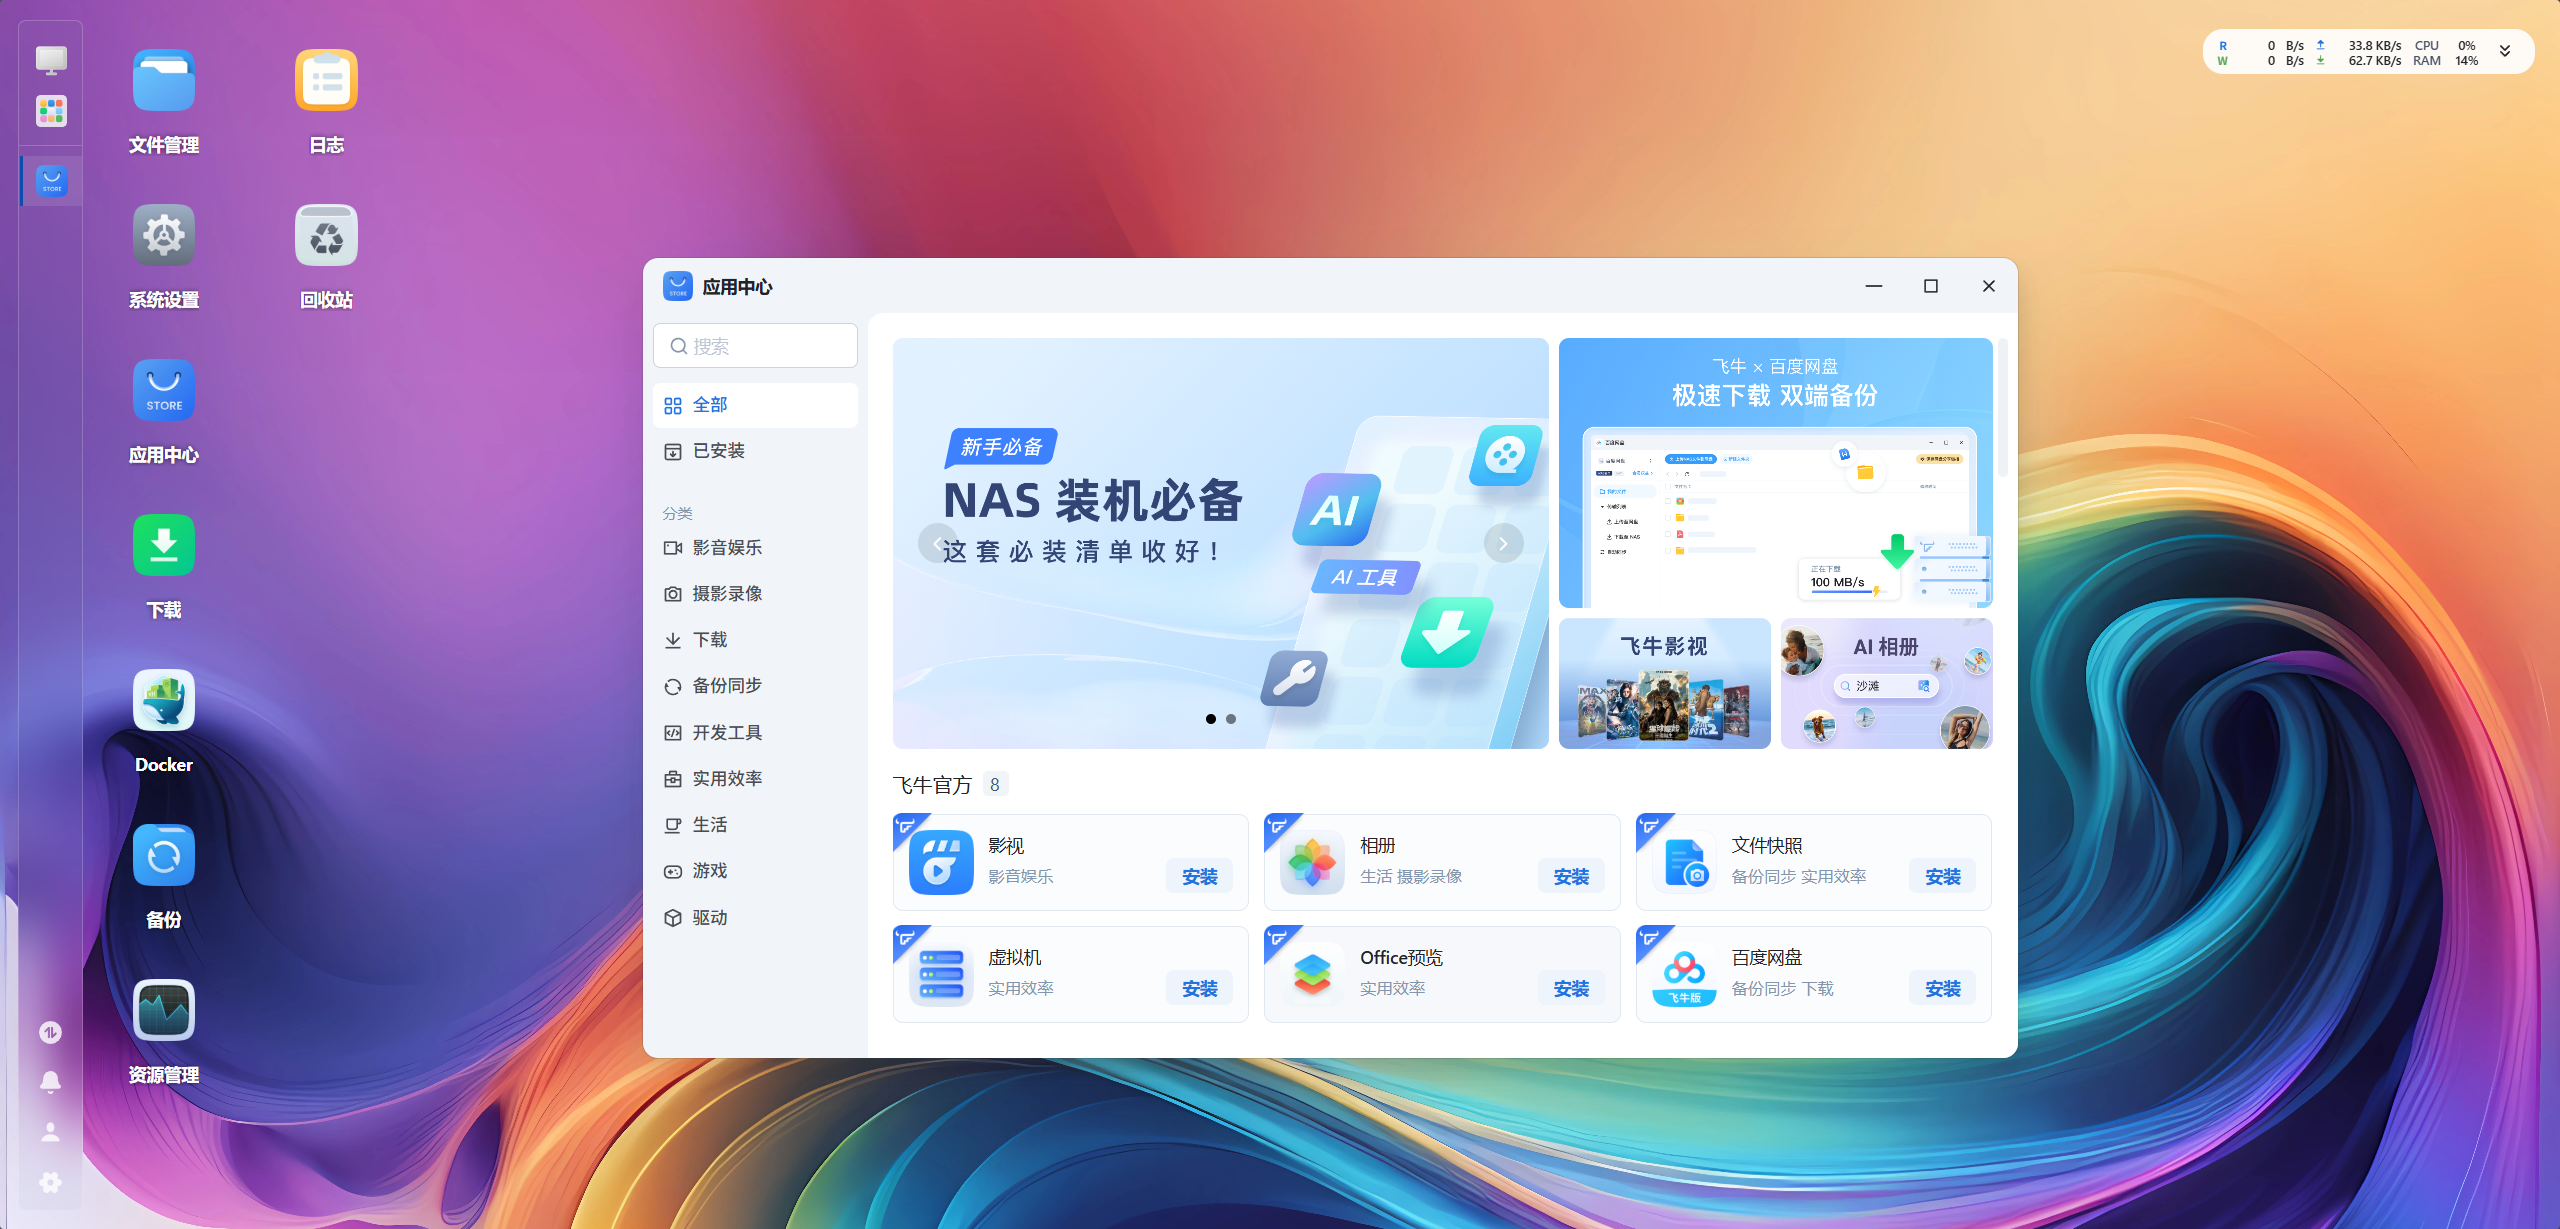This screenshot has width=2560, height=1229.
Task: Click the 应用中心 window title icon
Action: pyautogui.click(x=678, y=286)
